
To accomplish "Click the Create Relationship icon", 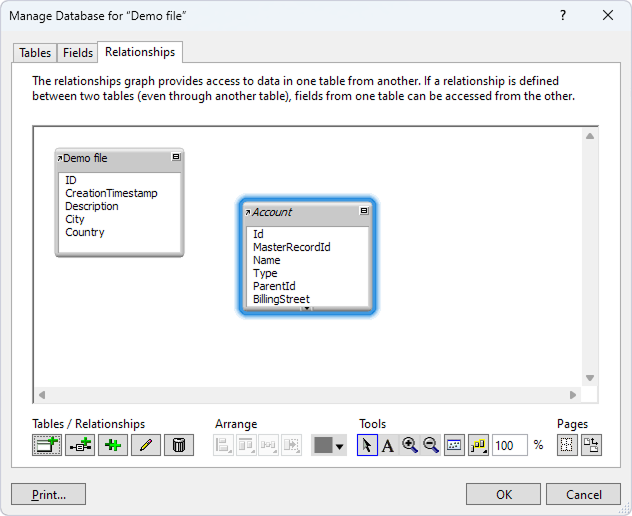I will point(80,445).
